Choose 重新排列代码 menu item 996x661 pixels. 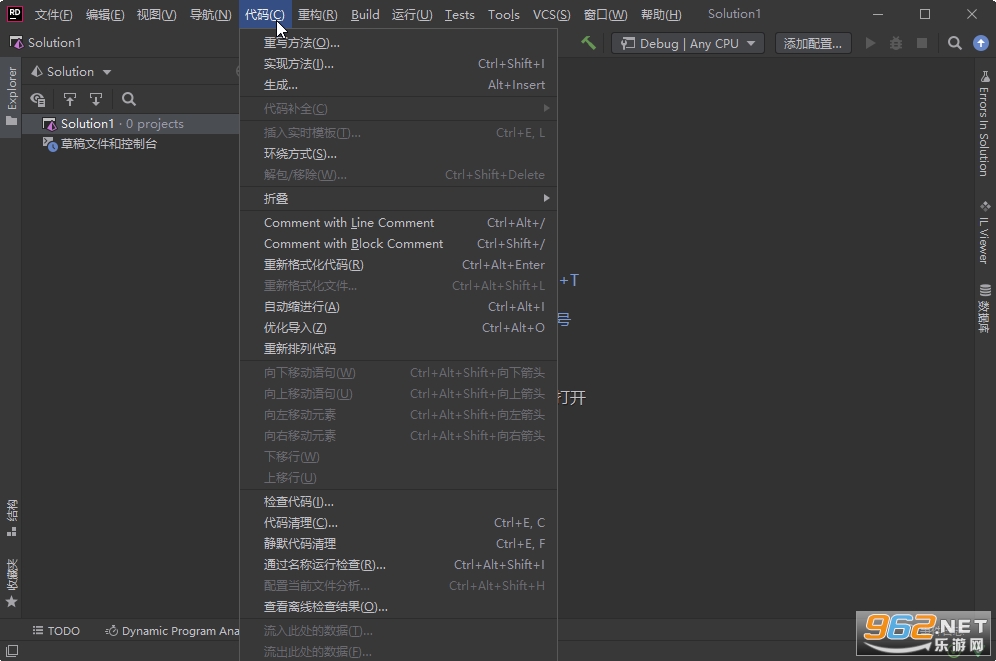tap(398, 349)
